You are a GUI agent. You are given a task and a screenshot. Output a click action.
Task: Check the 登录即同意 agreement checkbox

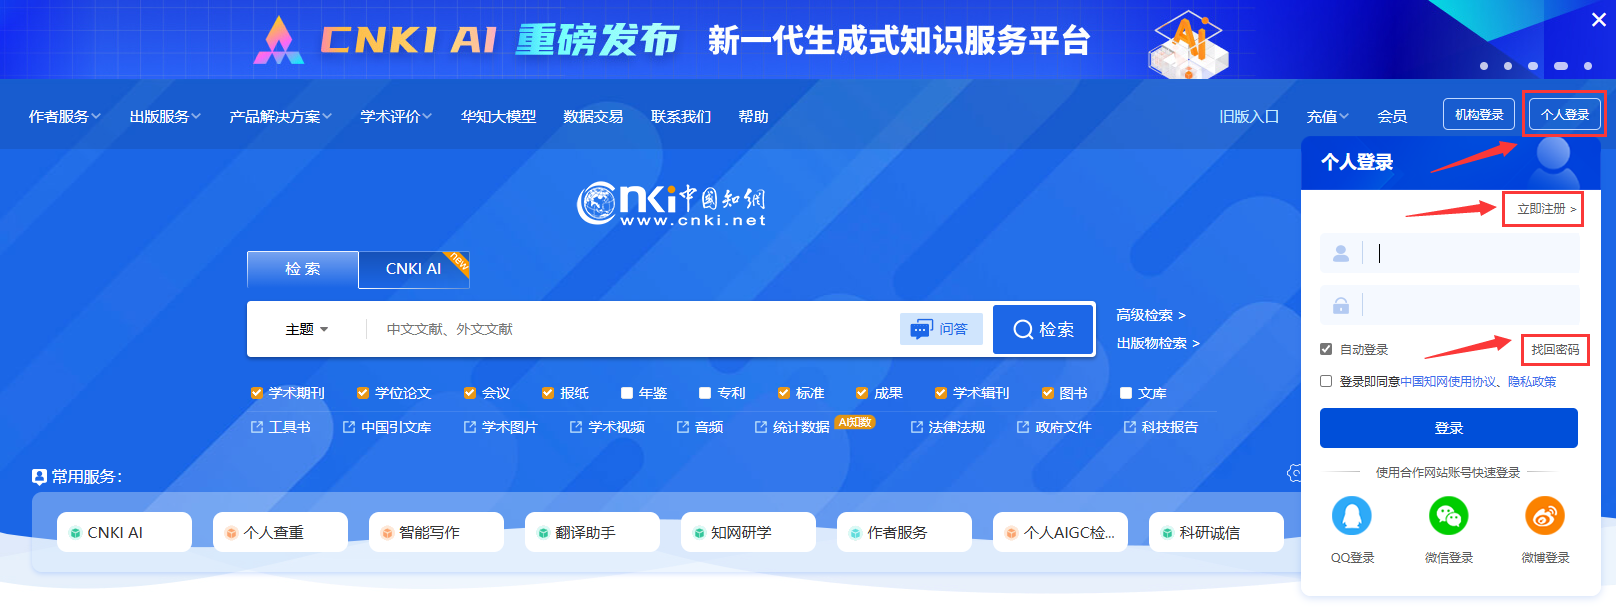1326,381
